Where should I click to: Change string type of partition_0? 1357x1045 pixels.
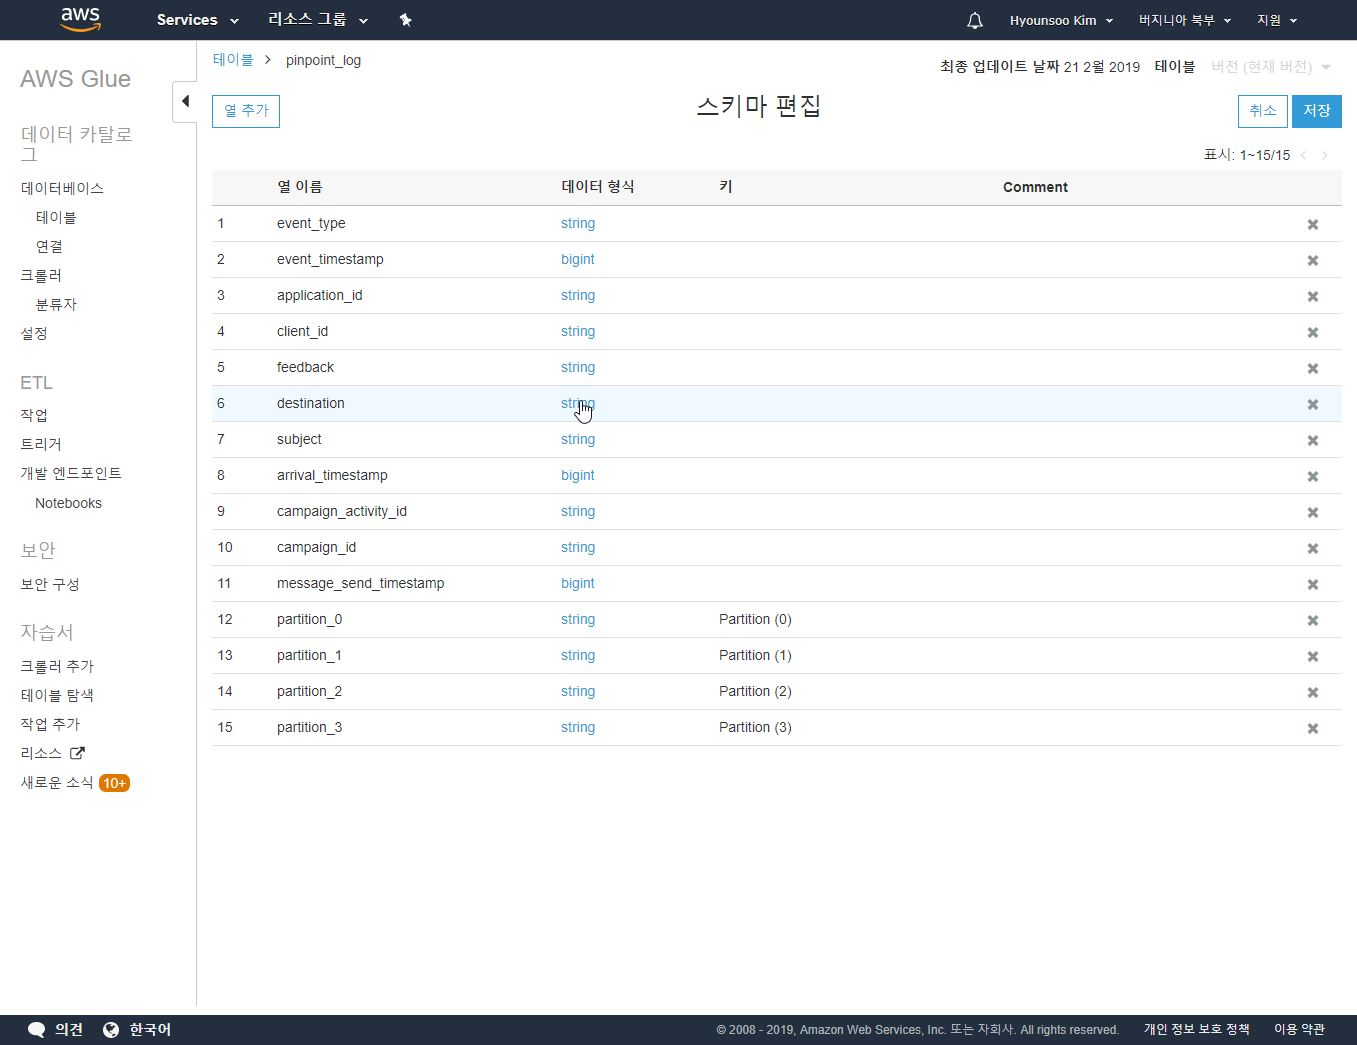[x=578, y=619]
